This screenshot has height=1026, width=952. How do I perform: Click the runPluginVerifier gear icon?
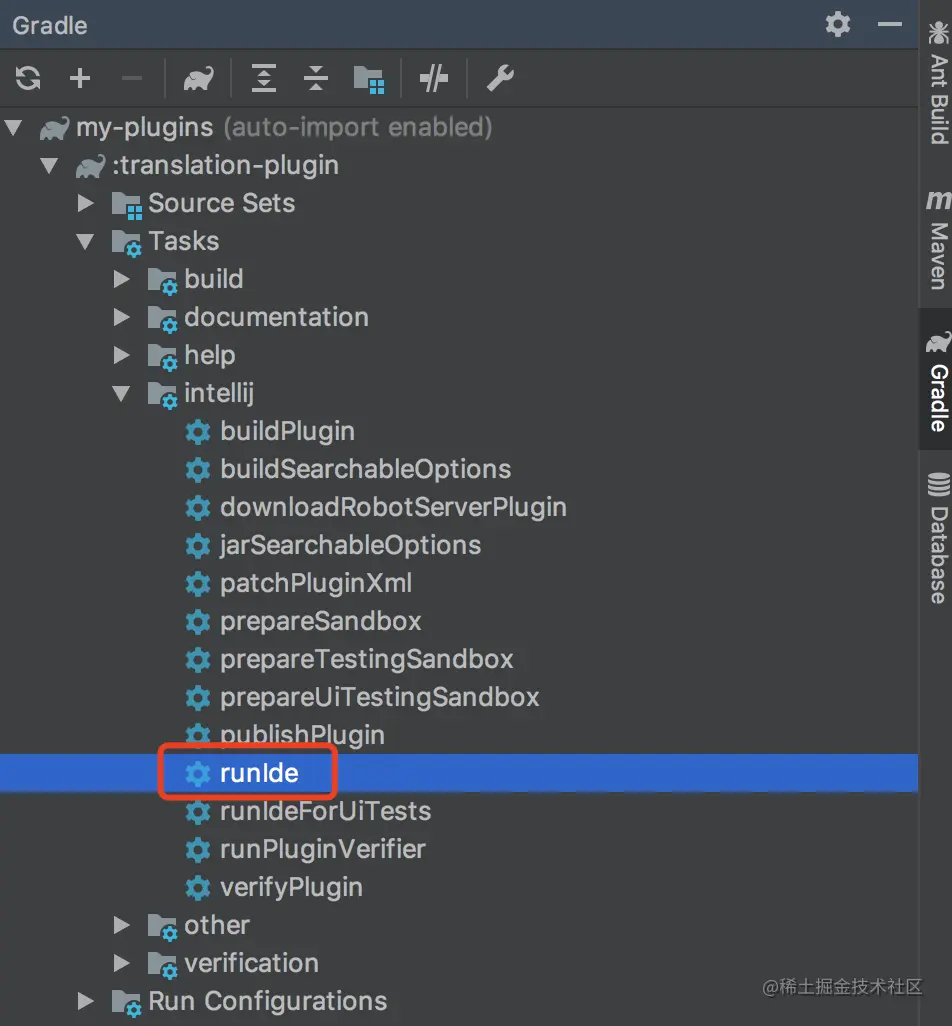(198, 849)
